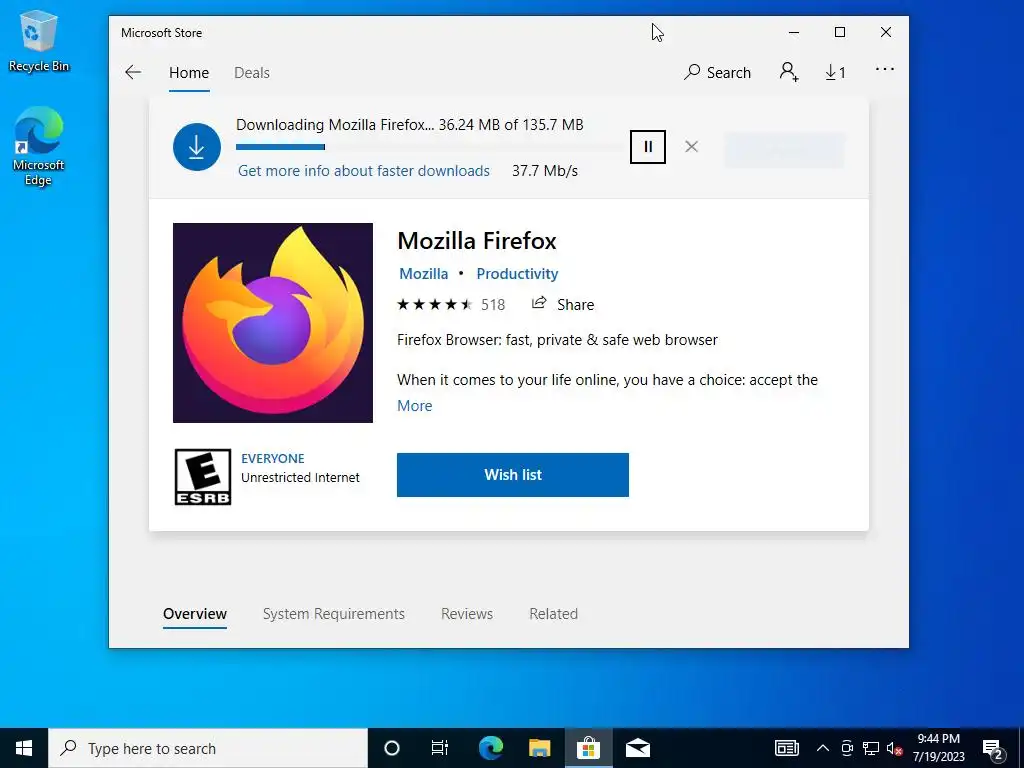This screenshot has width=1024, height=768.
Task: Open Microsoft Edge desktop shortcut
Action: (39, 146)
